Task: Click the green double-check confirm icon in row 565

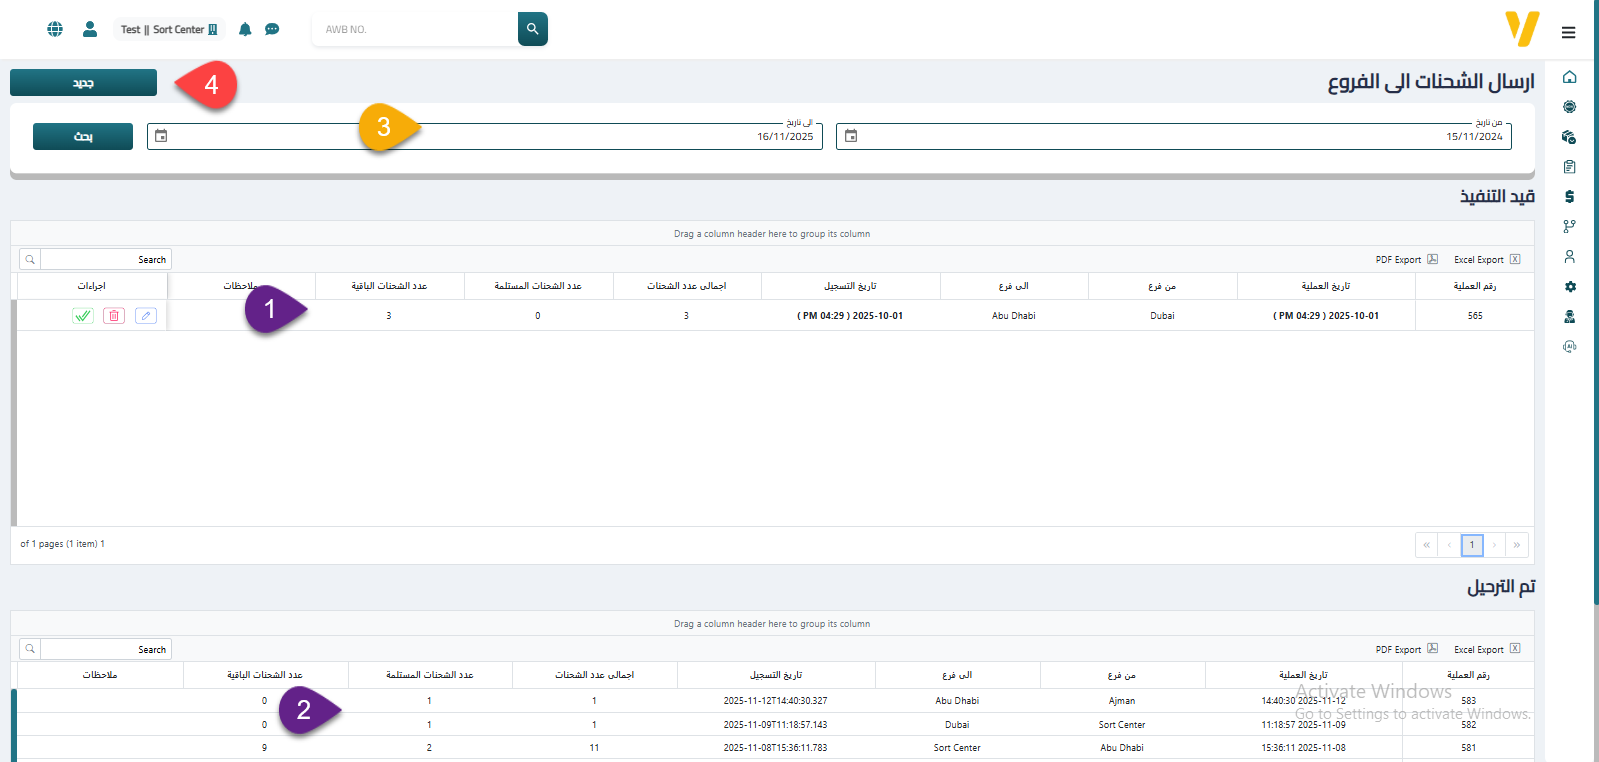Action: click(83, 316)
